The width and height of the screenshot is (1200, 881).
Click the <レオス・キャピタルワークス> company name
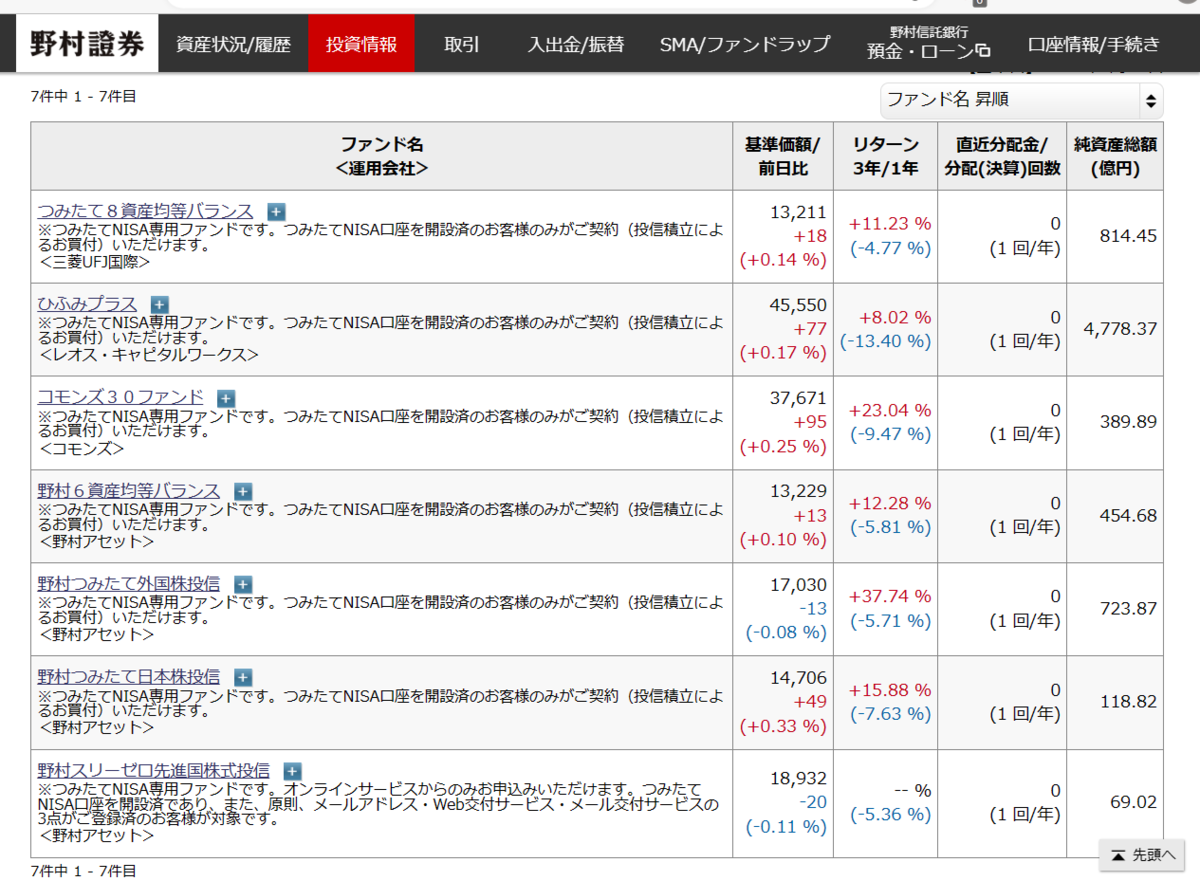click(148, 355)
